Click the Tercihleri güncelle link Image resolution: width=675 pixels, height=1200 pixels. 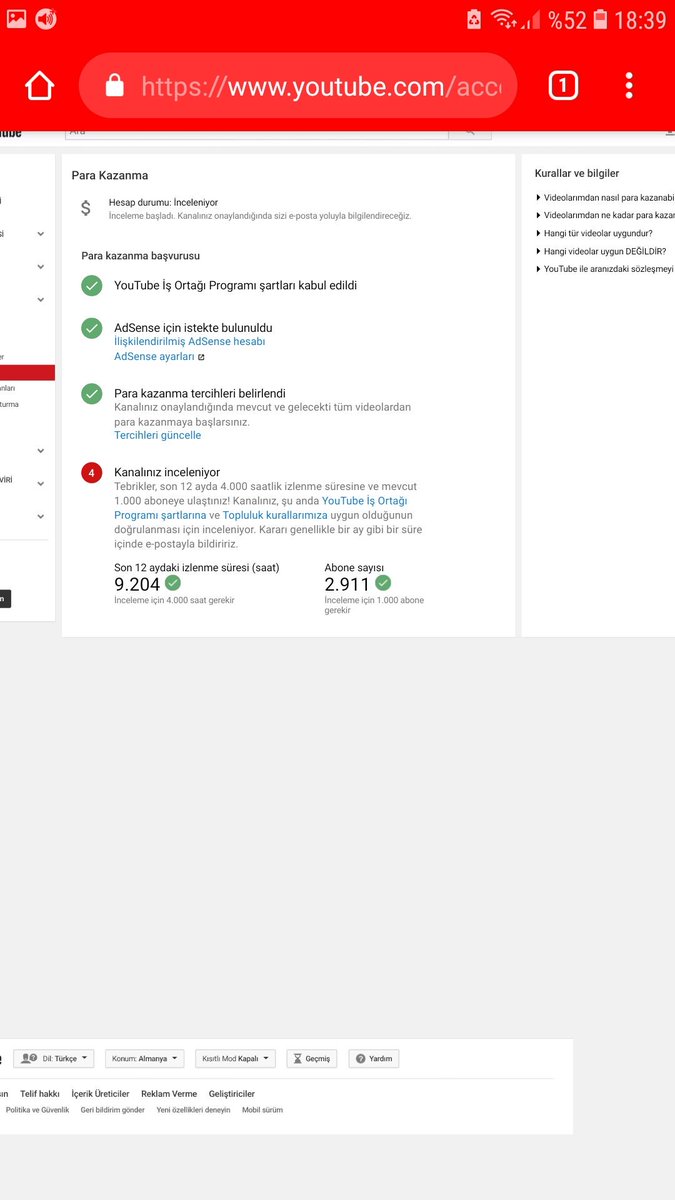157,435
